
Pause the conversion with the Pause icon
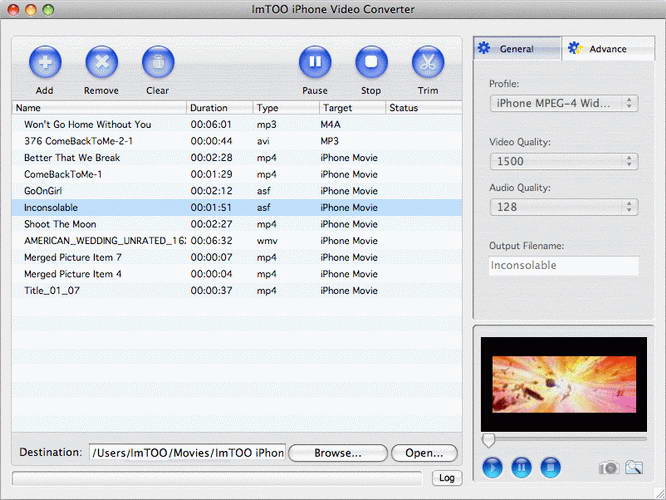point(315,63)
